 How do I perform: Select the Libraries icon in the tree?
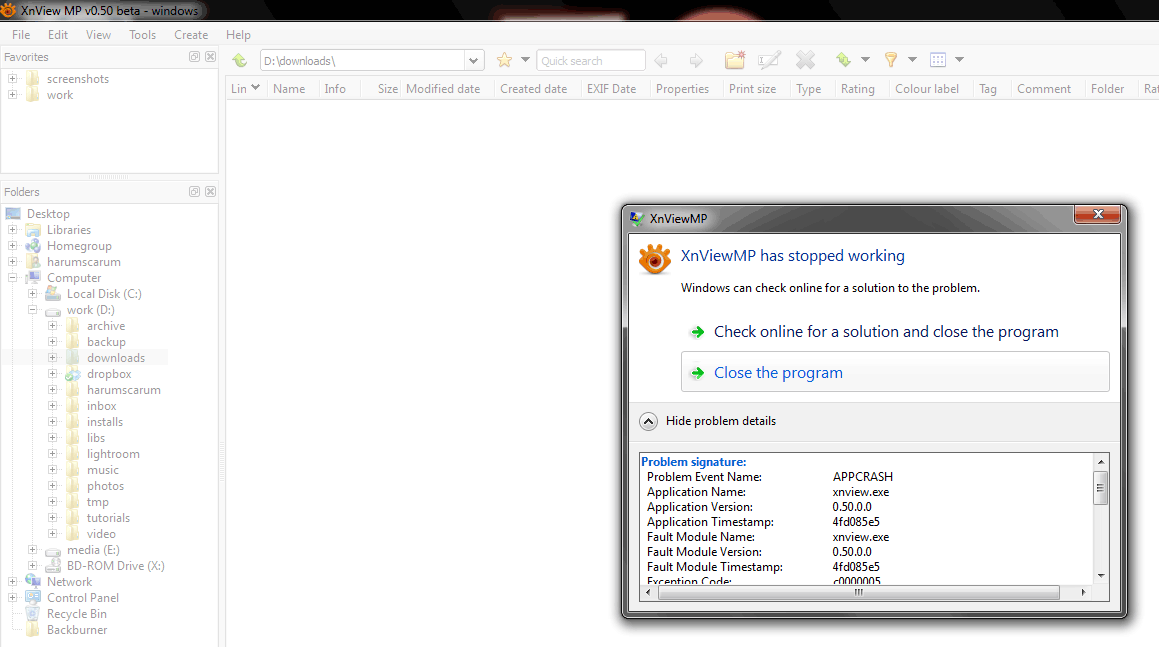point(33,230)
